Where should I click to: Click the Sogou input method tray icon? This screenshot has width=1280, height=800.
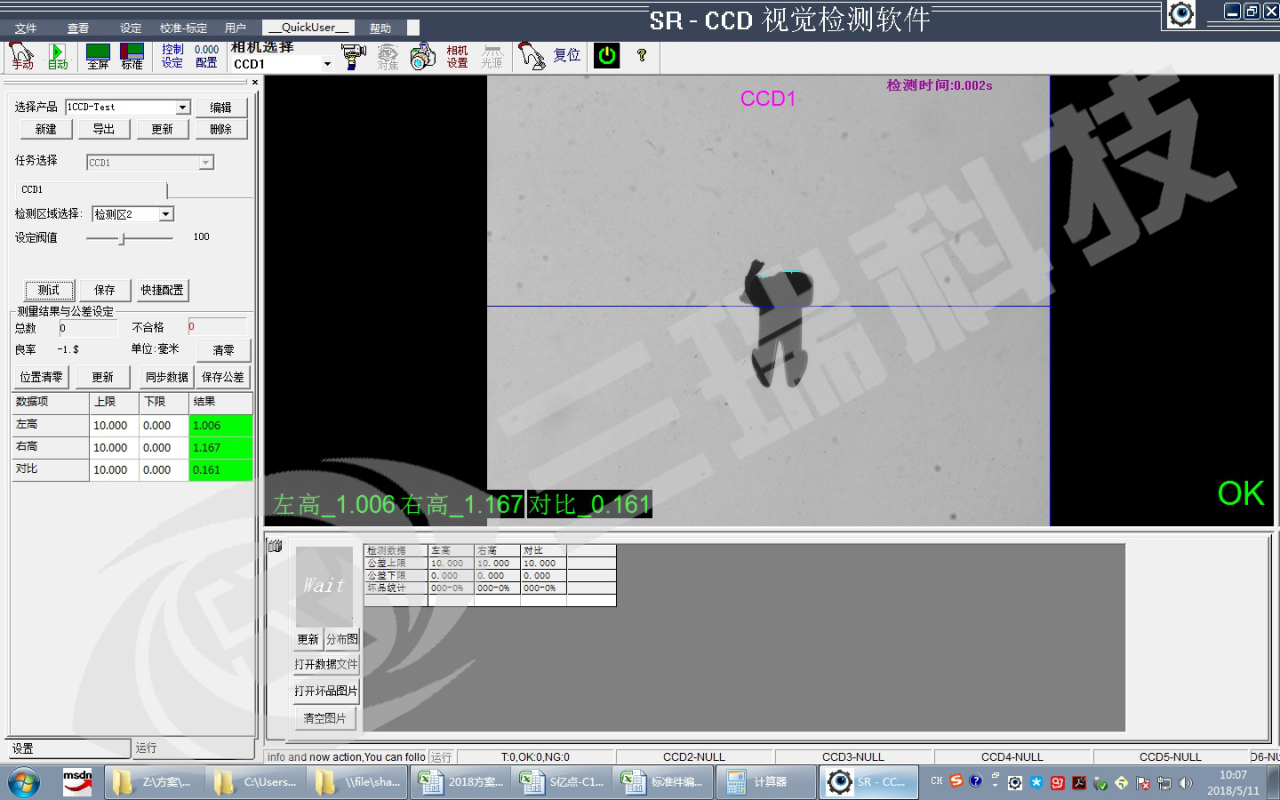tap(957, 782)
